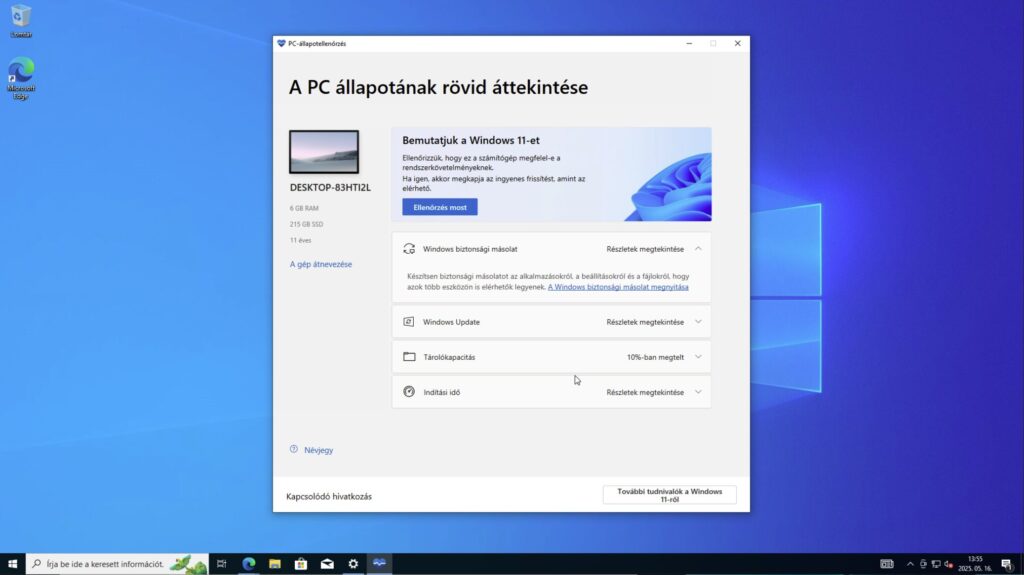Click the Tárolókapacitás folder icon
This screenshot has width=1024, height=575.
(x=409, y=357)
